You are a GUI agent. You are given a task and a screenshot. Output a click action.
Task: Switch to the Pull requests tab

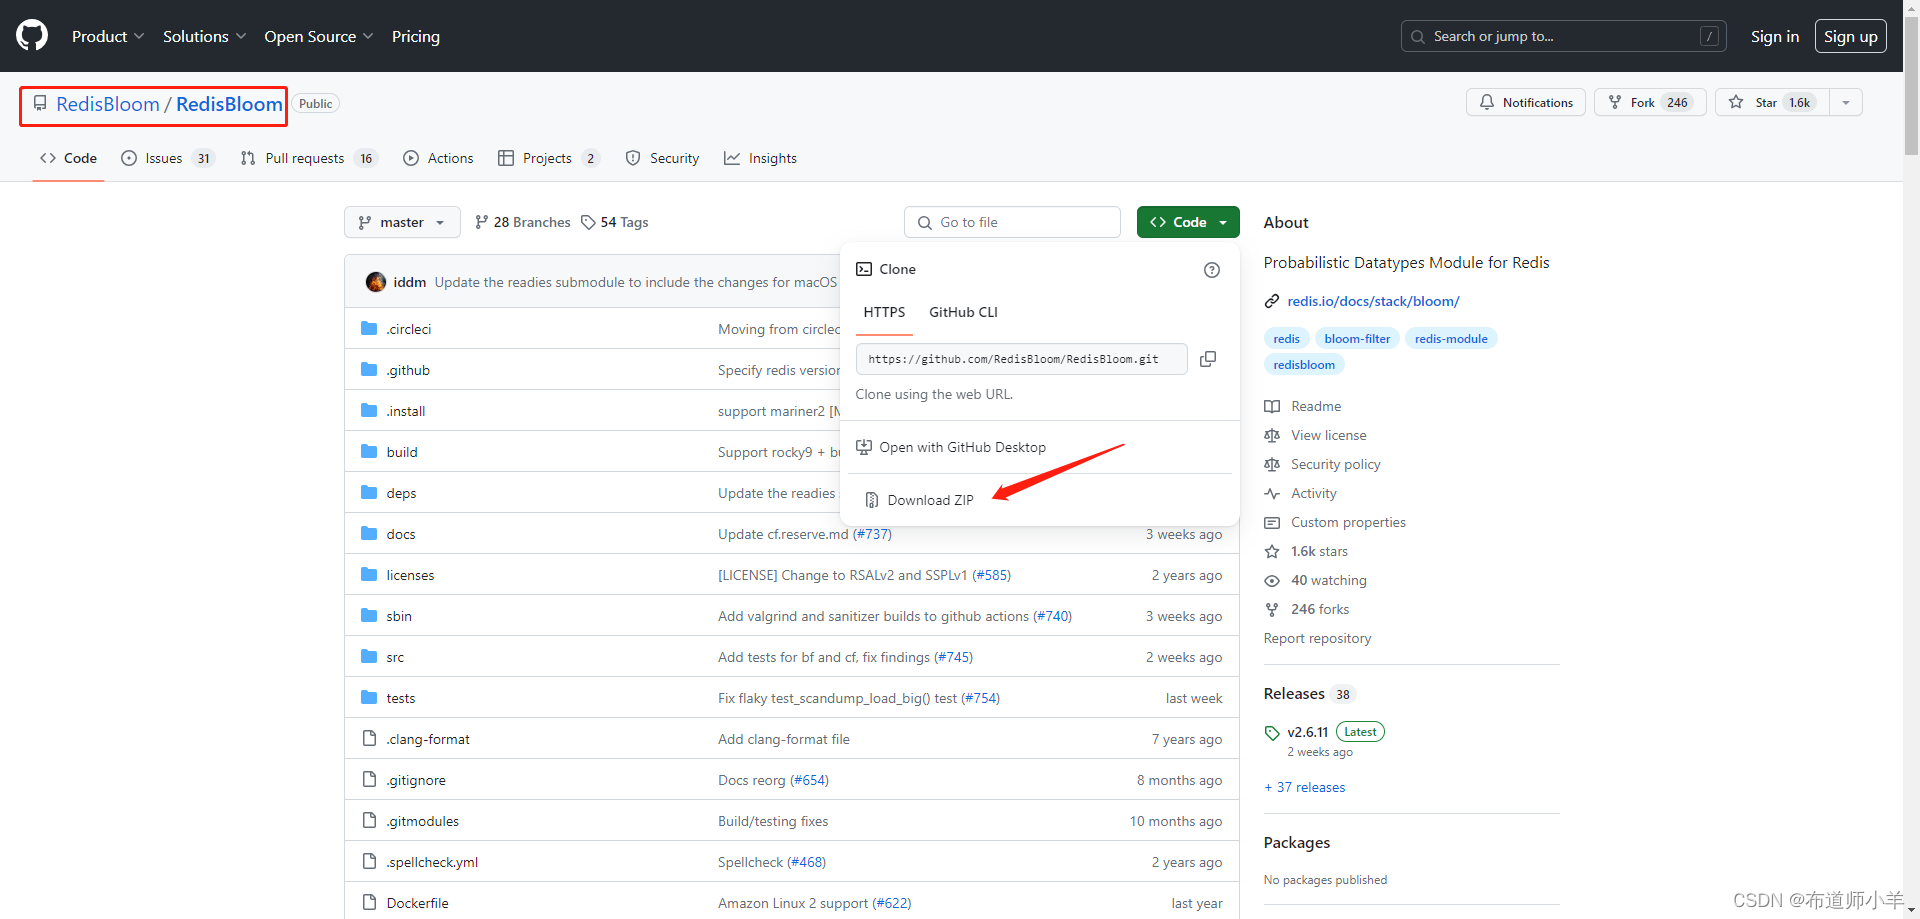[308, 158]
